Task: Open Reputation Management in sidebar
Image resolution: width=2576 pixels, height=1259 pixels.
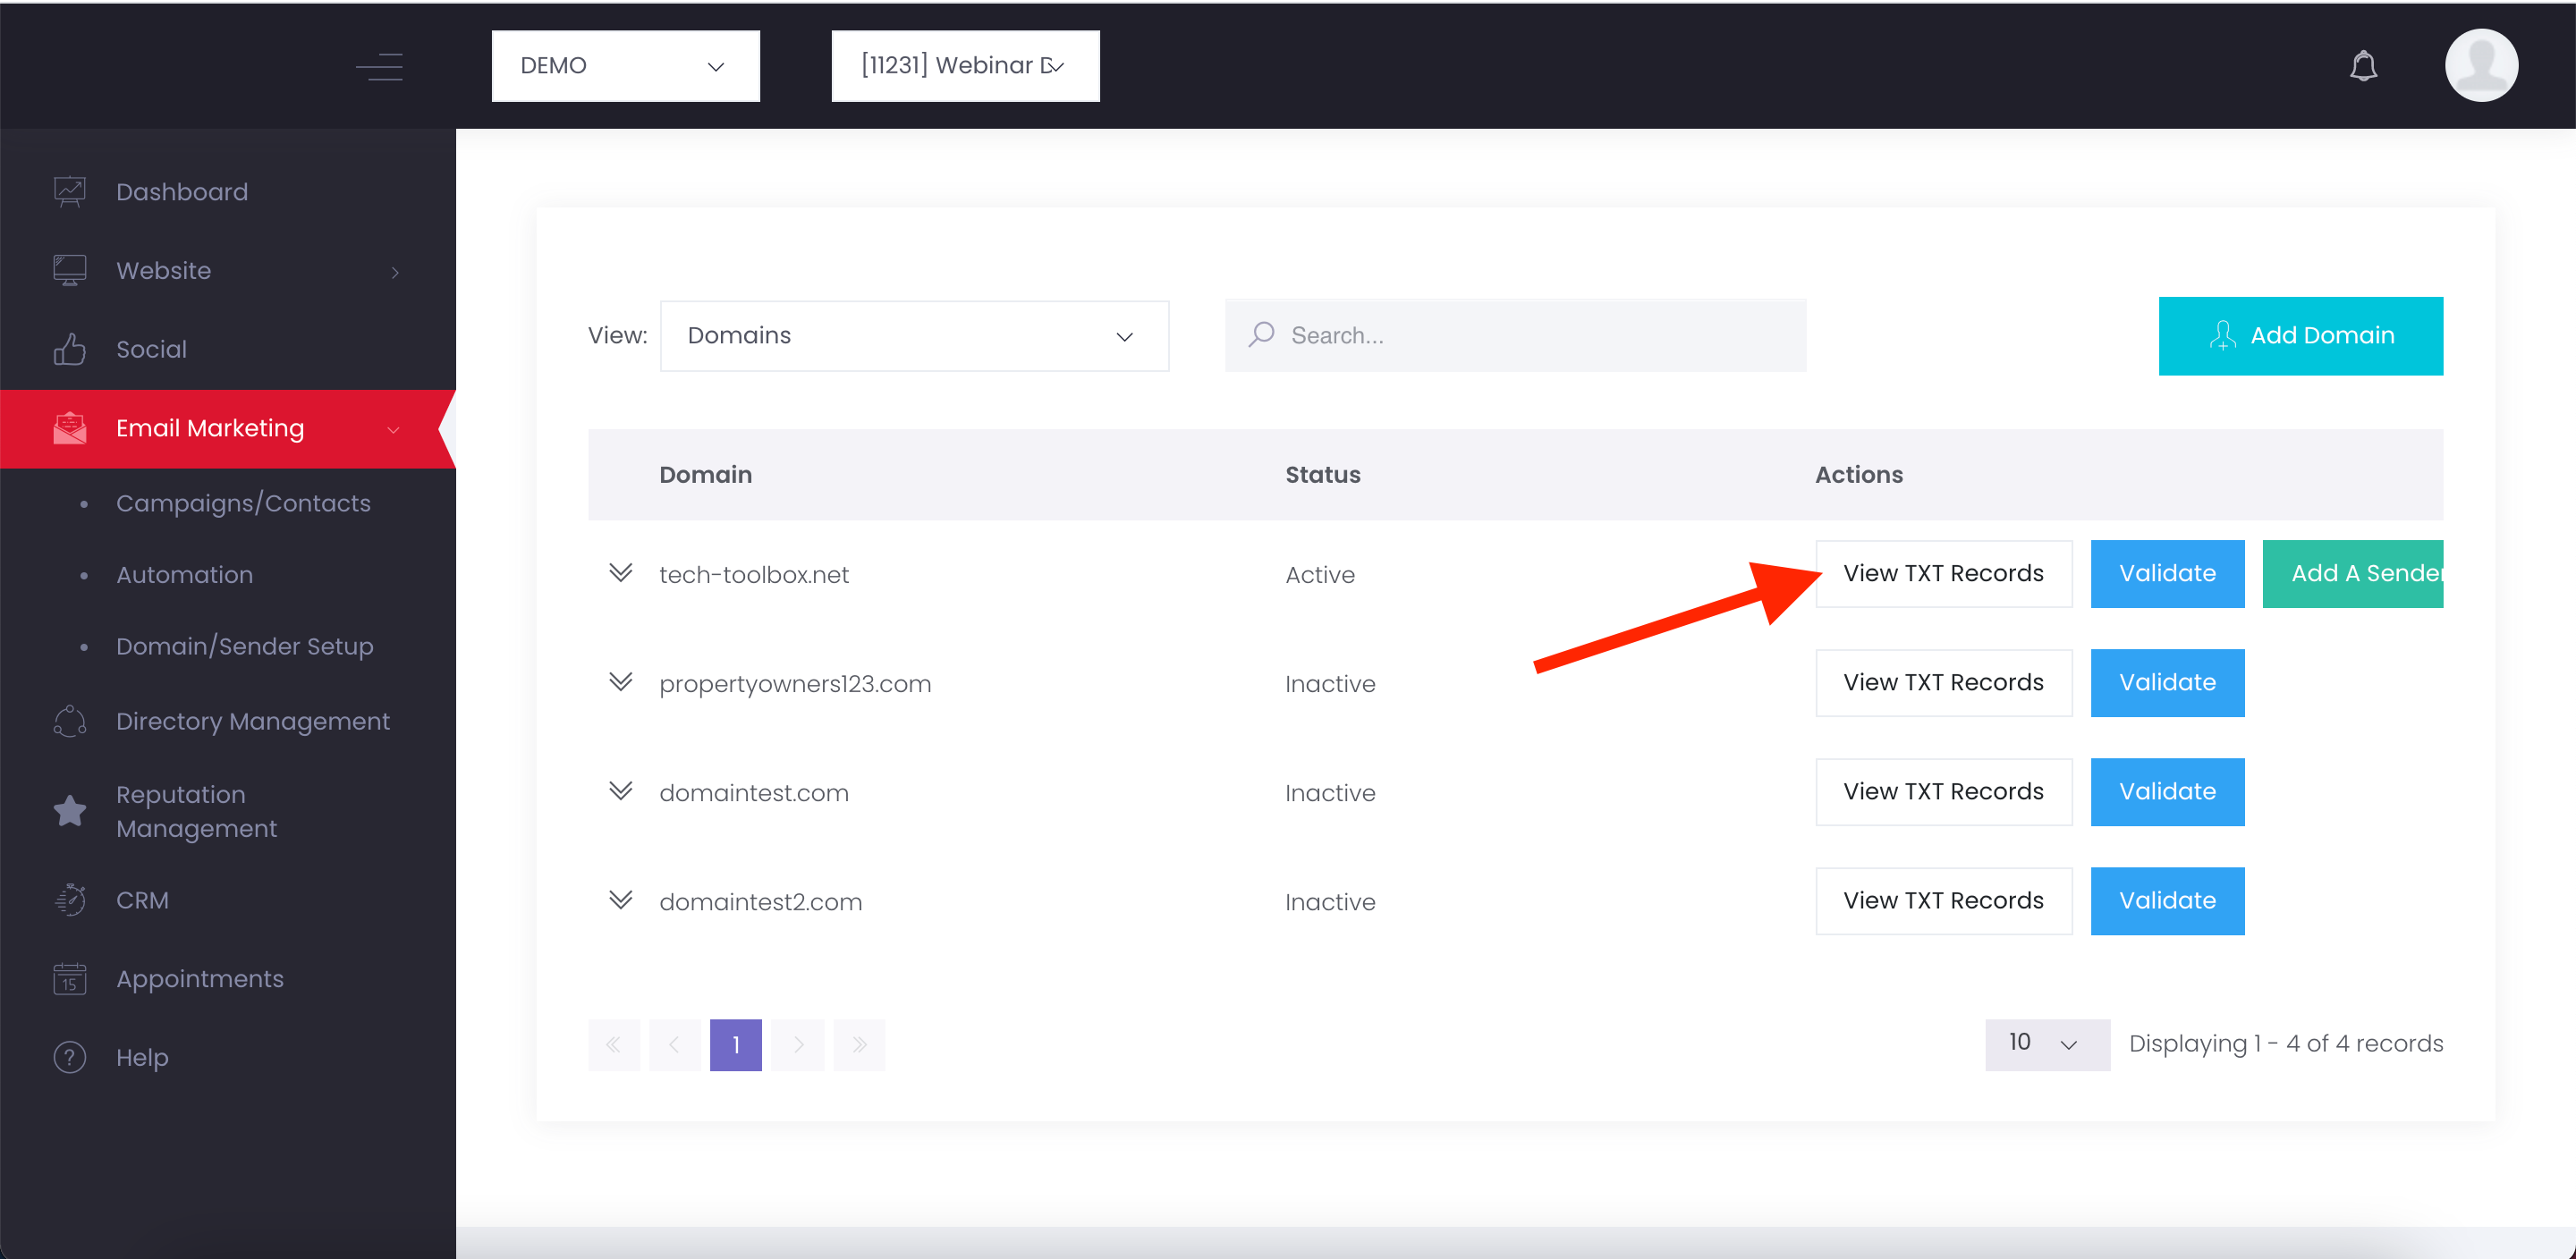Action: point(196,811)
